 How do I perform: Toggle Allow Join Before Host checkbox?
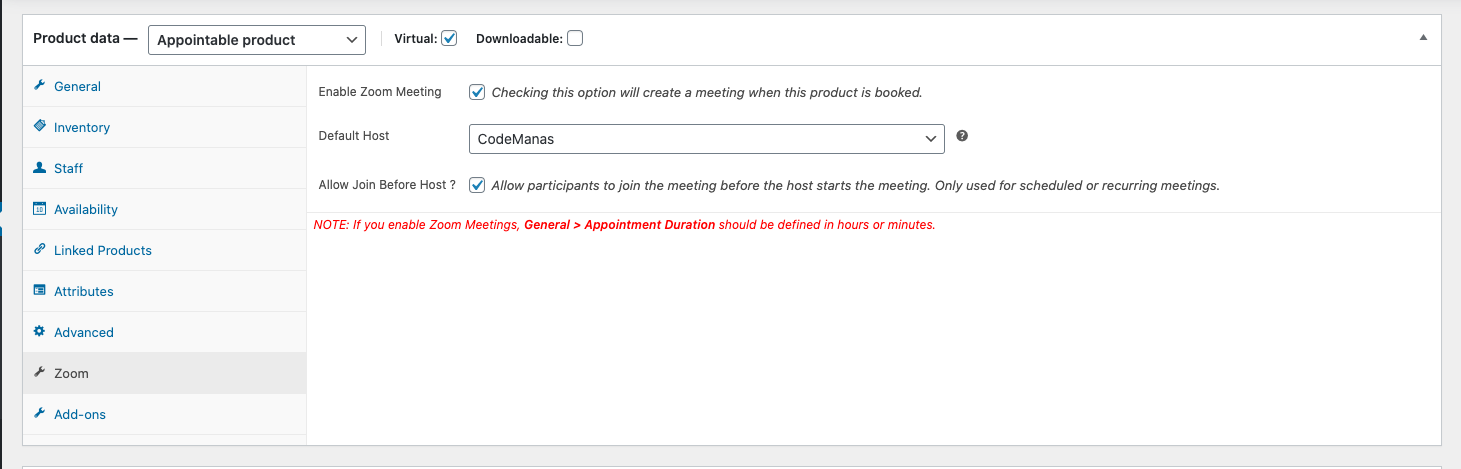[477, 185]
